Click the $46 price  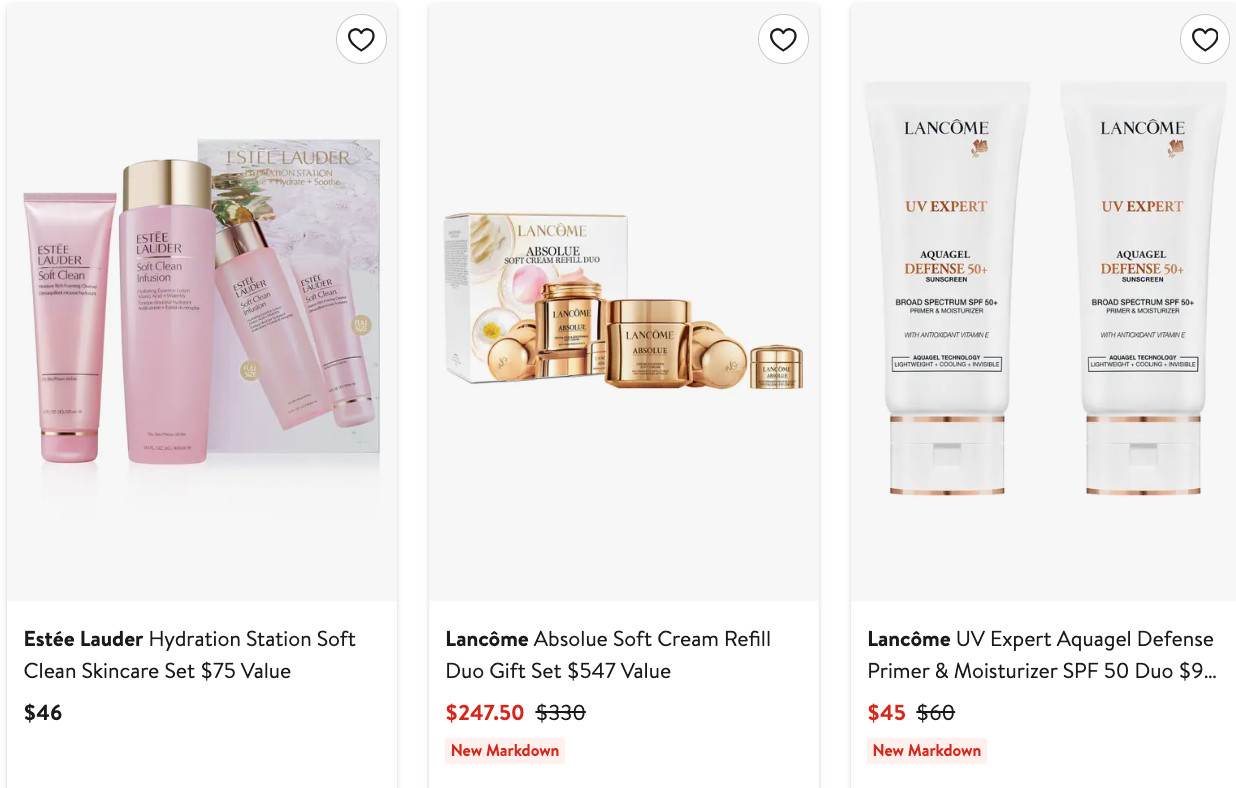pyautogui.click(x=43, y=713)
